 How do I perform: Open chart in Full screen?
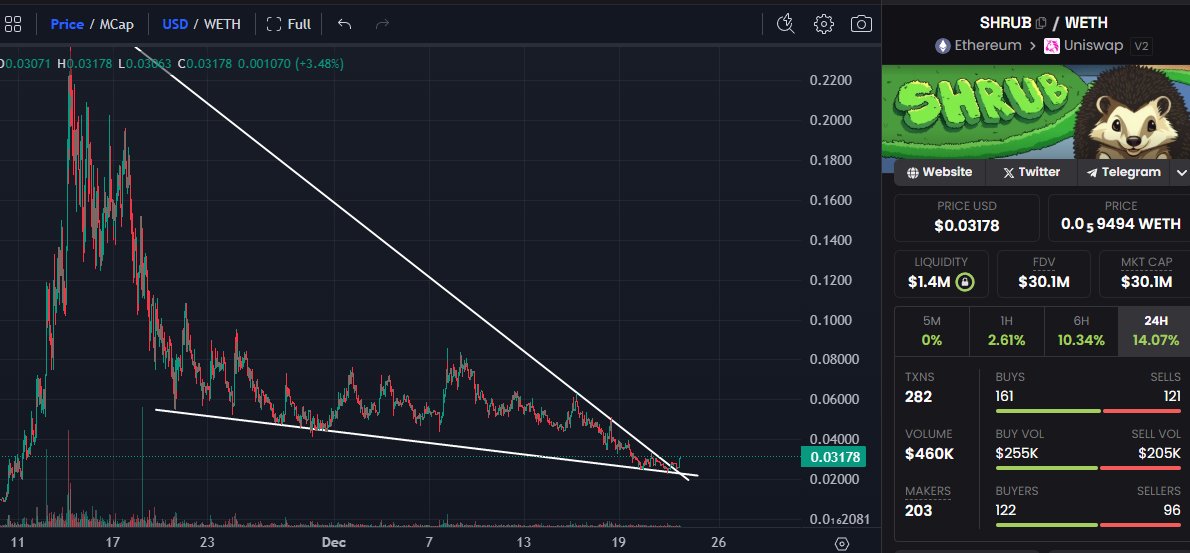point(289,24)
